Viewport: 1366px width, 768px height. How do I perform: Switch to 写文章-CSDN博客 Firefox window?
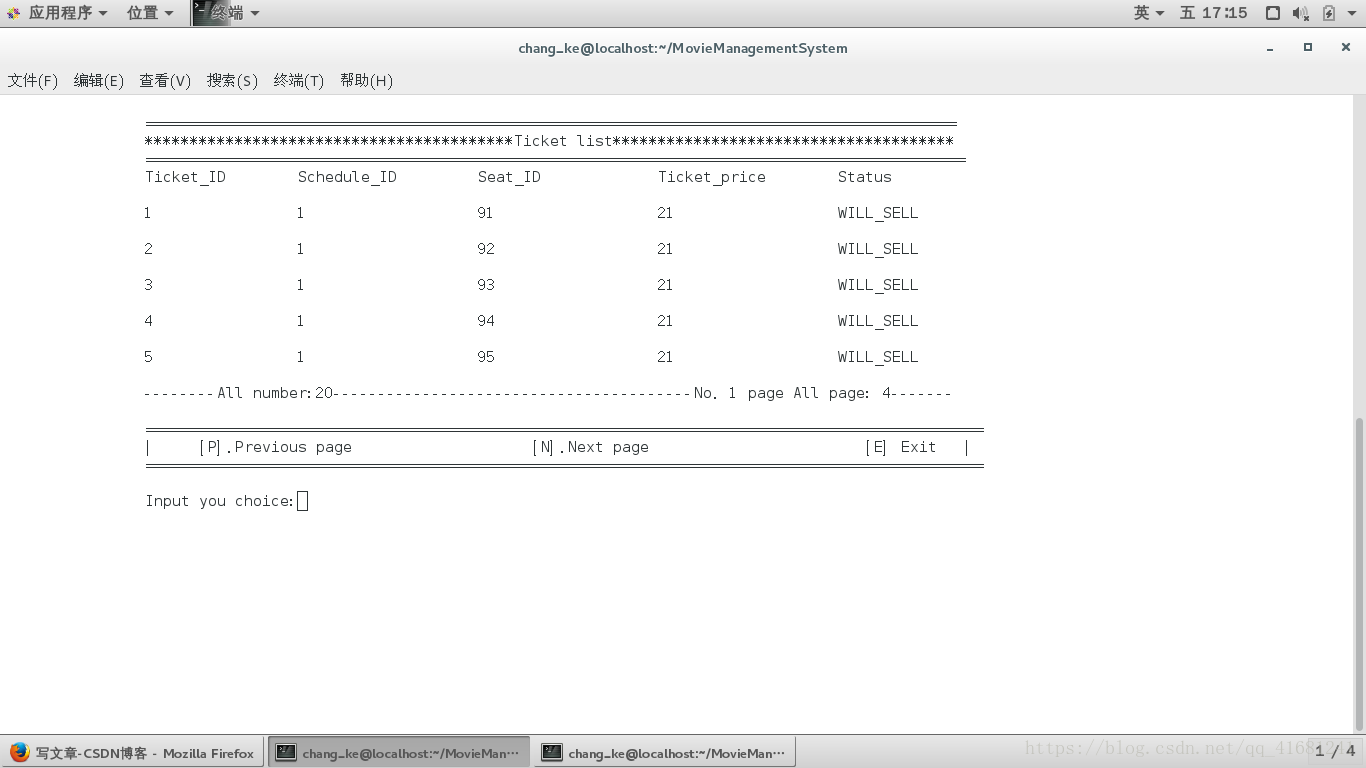(x=133, y=753)
